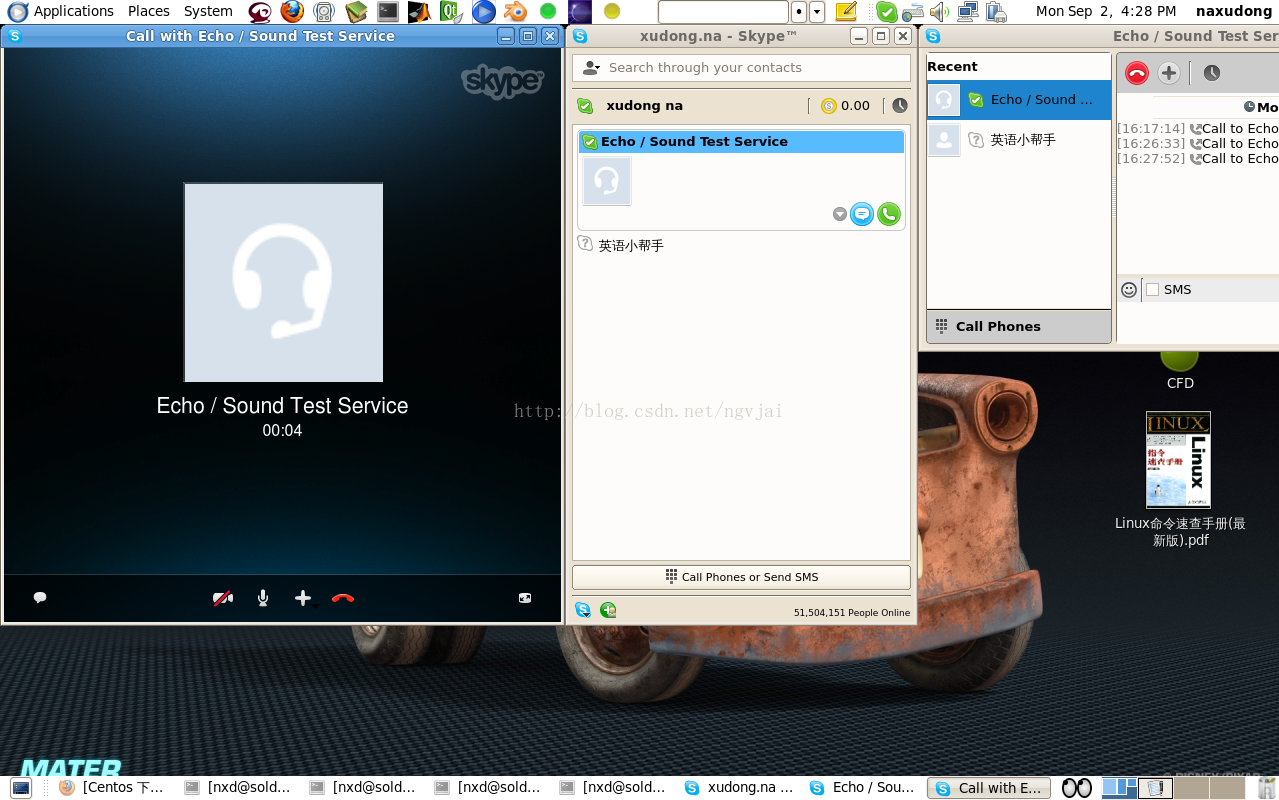Viewport: 1279px width, 800px height.
Task: Click Call Phones in chat window sidebar
Action: tap(1019, 326)
